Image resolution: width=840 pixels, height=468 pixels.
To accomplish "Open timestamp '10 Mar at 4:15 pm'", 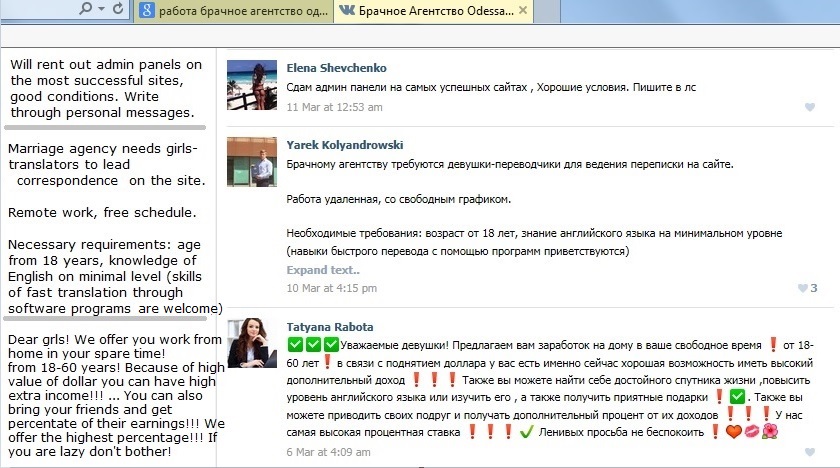I will (x=331, y=288).
